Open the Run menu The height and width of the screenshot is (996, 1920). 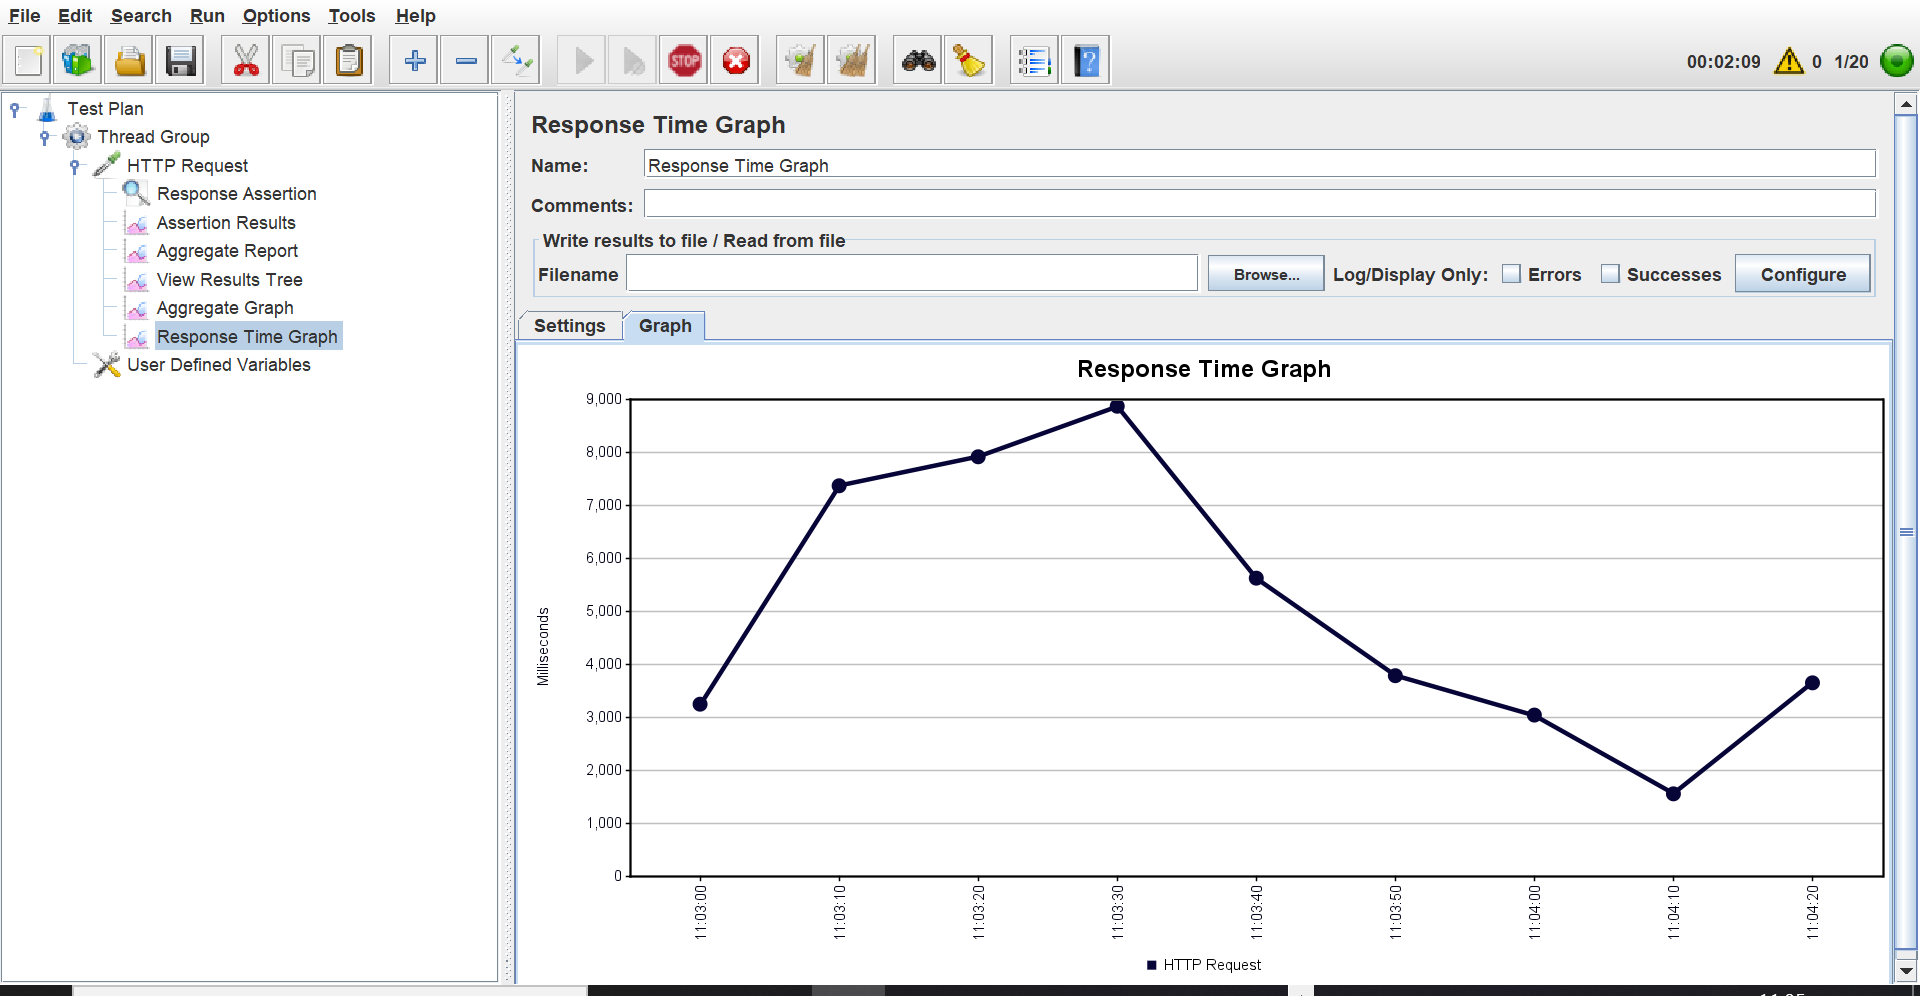point(207,16)
